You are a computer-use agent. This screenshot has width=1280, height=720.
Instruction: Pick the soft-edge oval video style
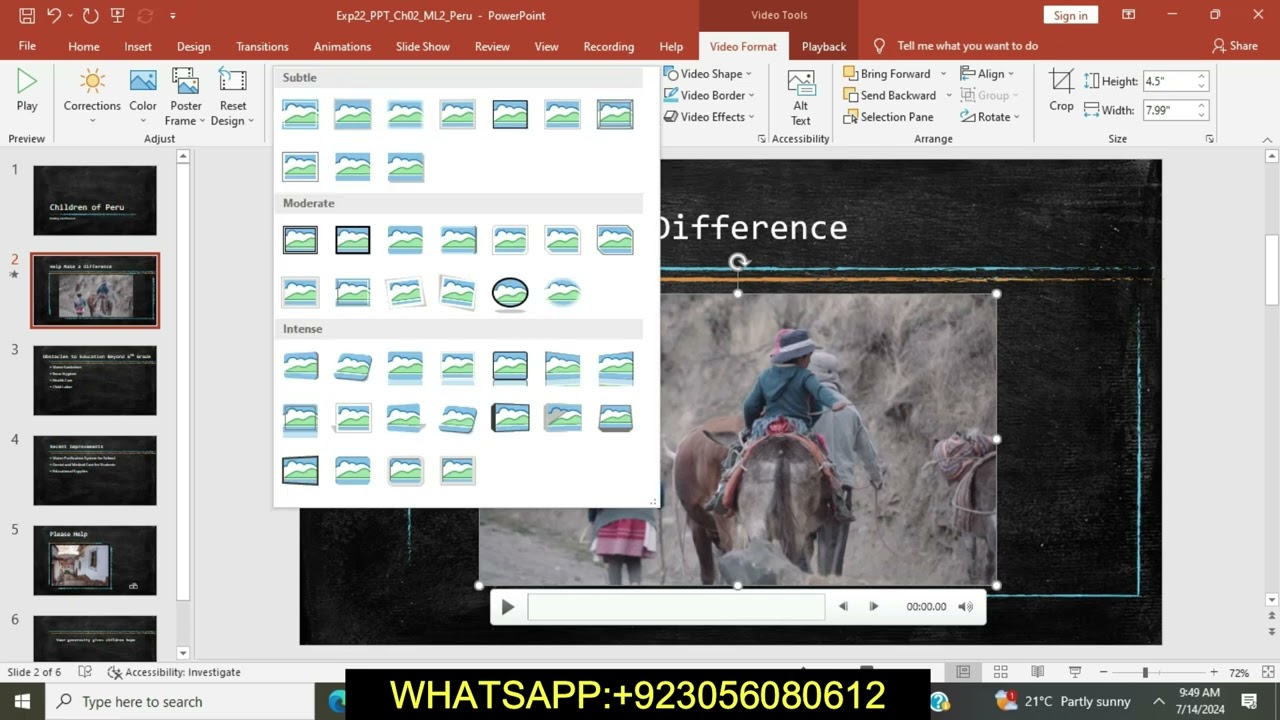(x=563, y=292)
